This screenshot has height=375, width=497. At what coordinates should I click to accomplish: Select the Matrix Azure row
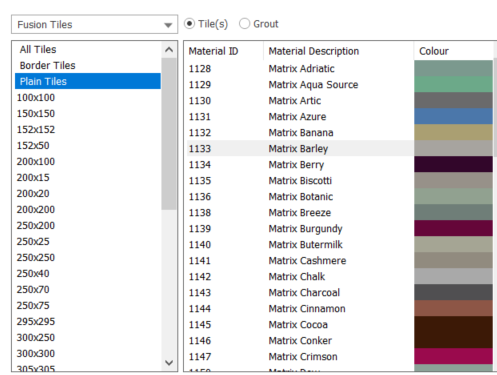point(340,116)
